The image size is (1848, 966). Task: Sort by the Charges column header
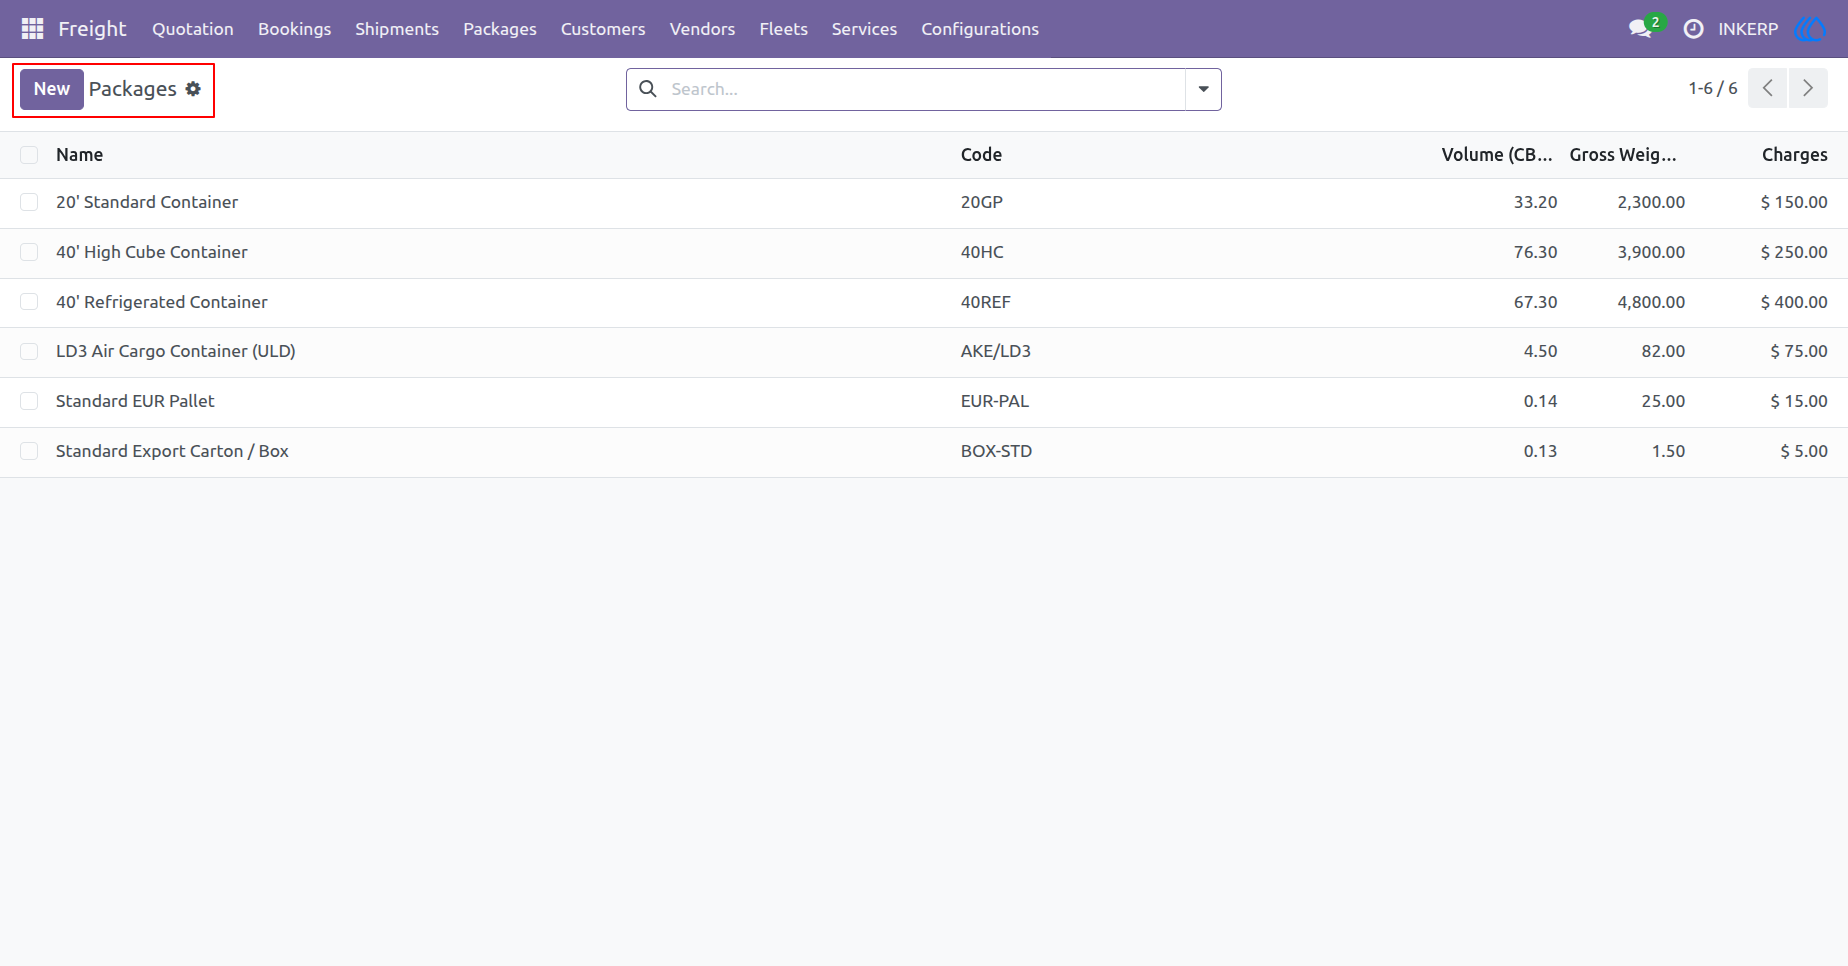coord(1794,155)
